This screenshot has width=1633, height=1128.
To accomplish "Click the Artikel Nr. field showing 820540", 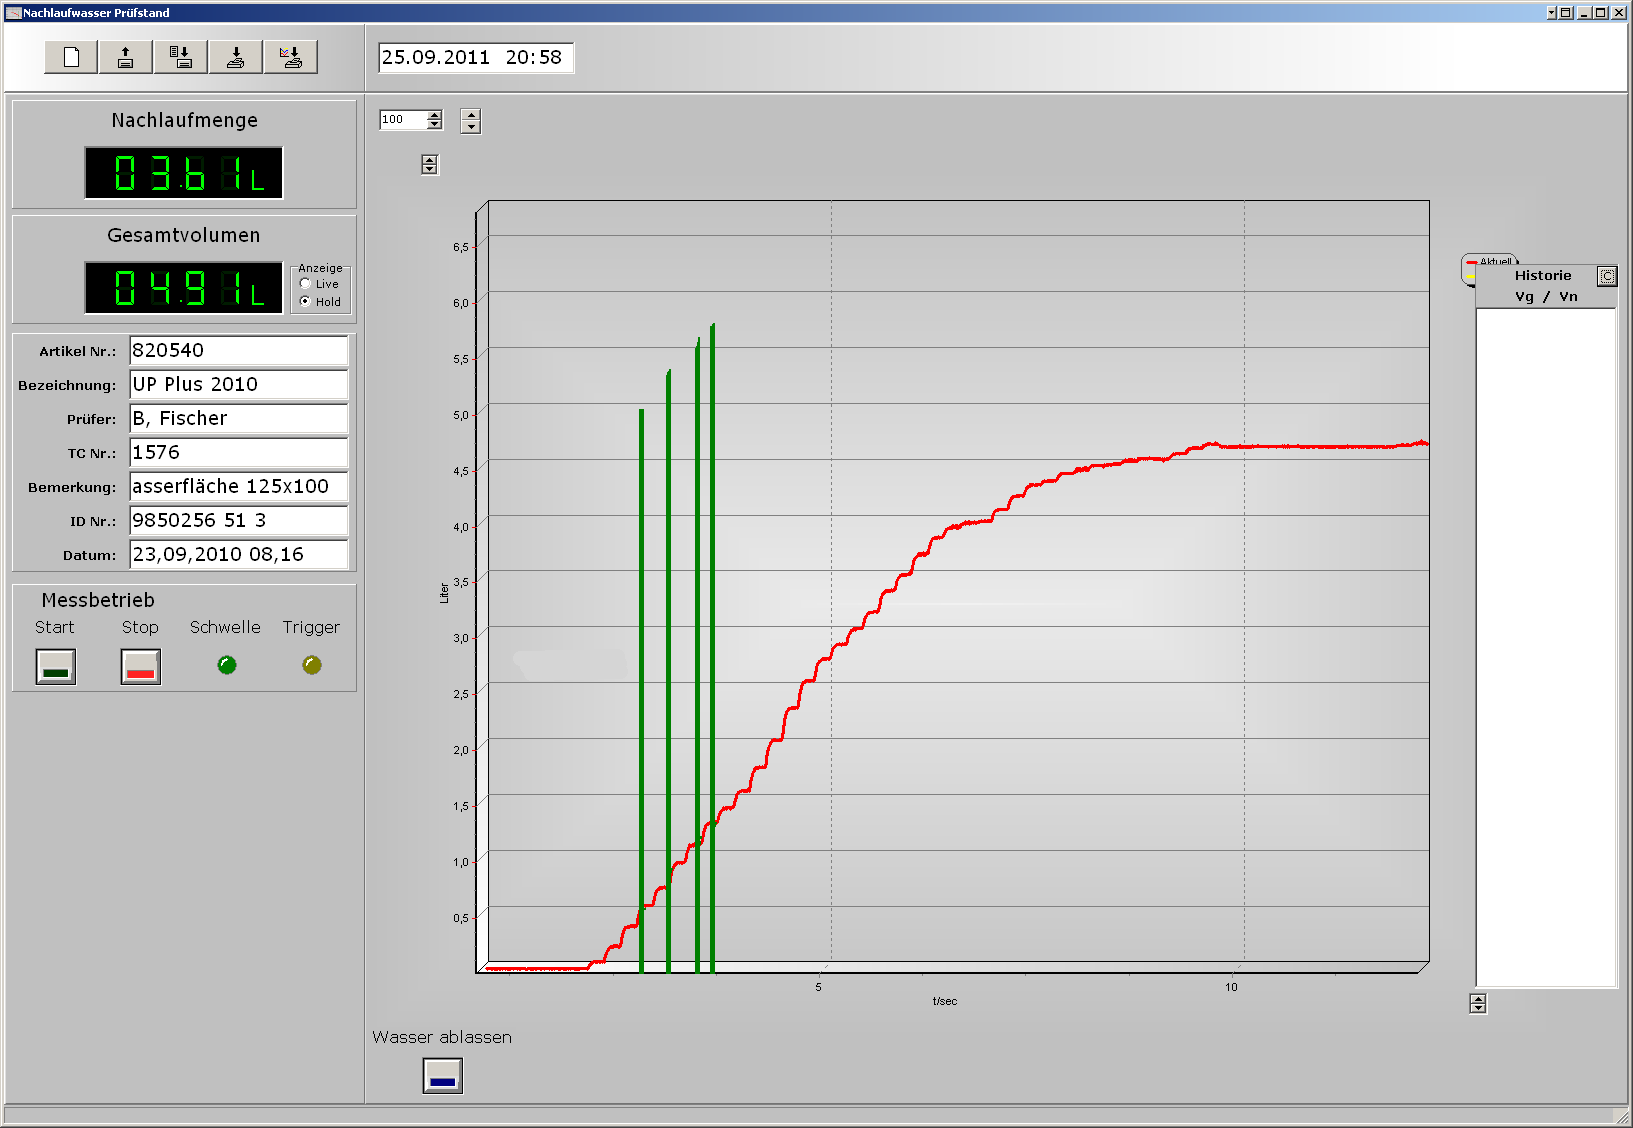I will pyautogui.click(x=239, y=351).
